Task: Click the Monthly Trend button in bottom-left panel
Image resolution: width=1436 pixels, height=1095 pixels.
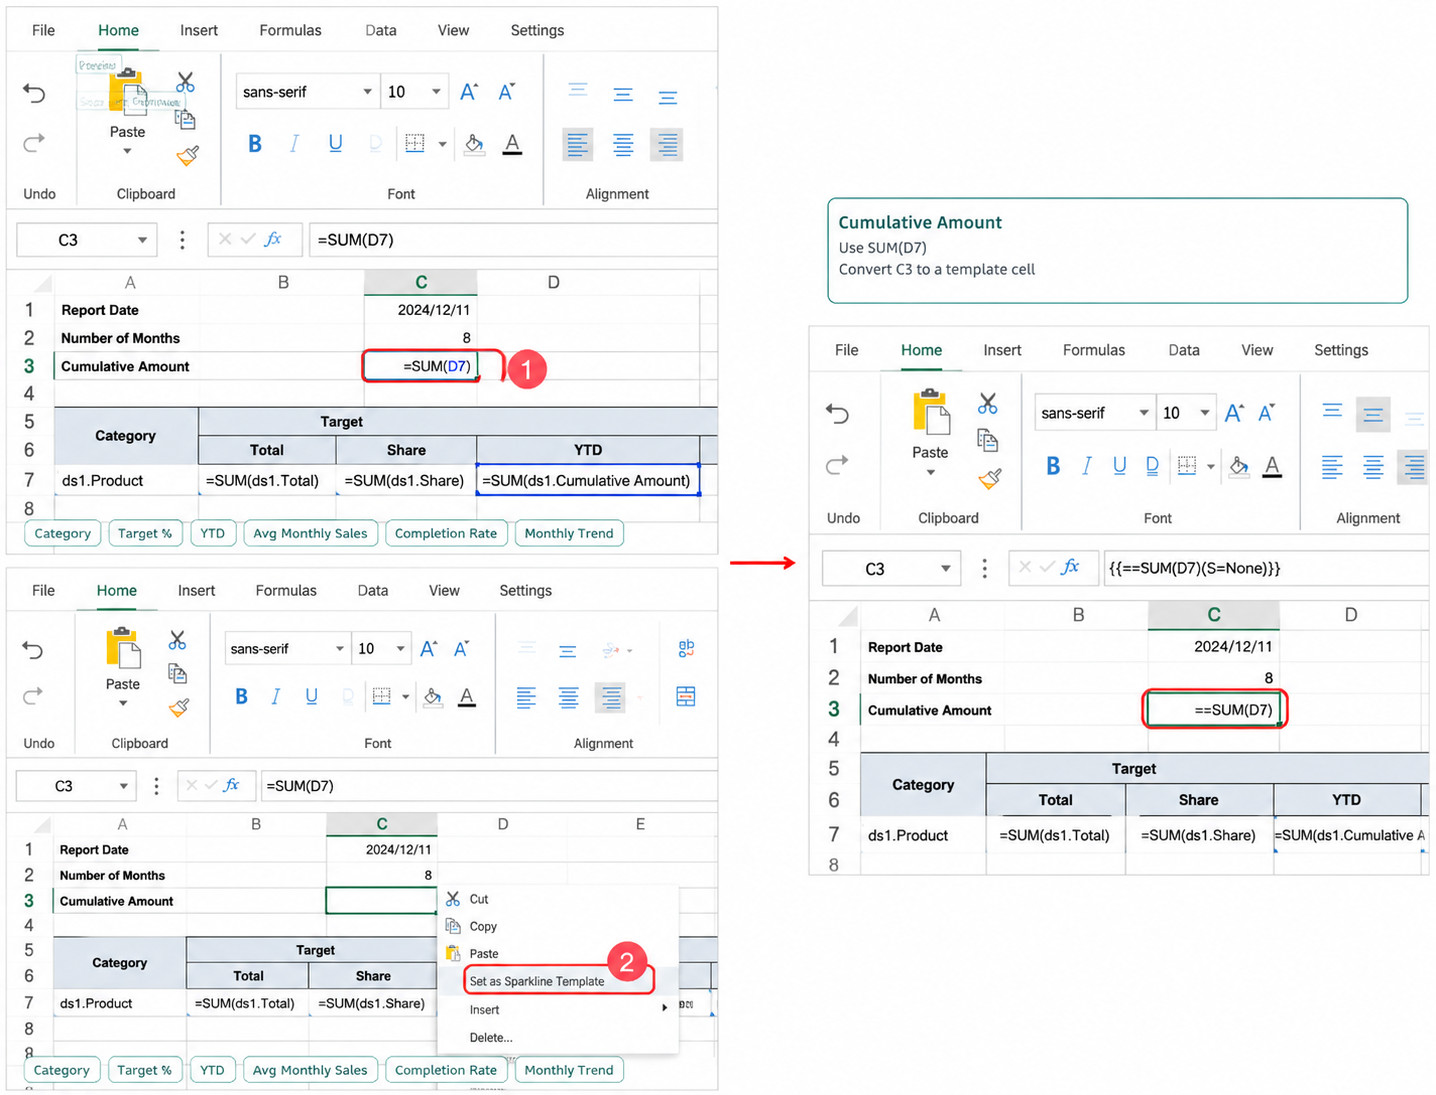Action: click(569, 1070)
